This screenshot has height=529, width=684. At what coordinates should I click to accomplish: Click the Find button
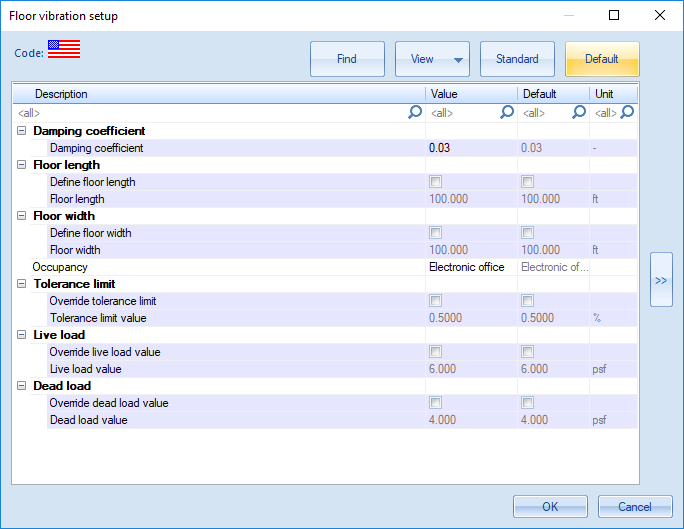point(347,59)
